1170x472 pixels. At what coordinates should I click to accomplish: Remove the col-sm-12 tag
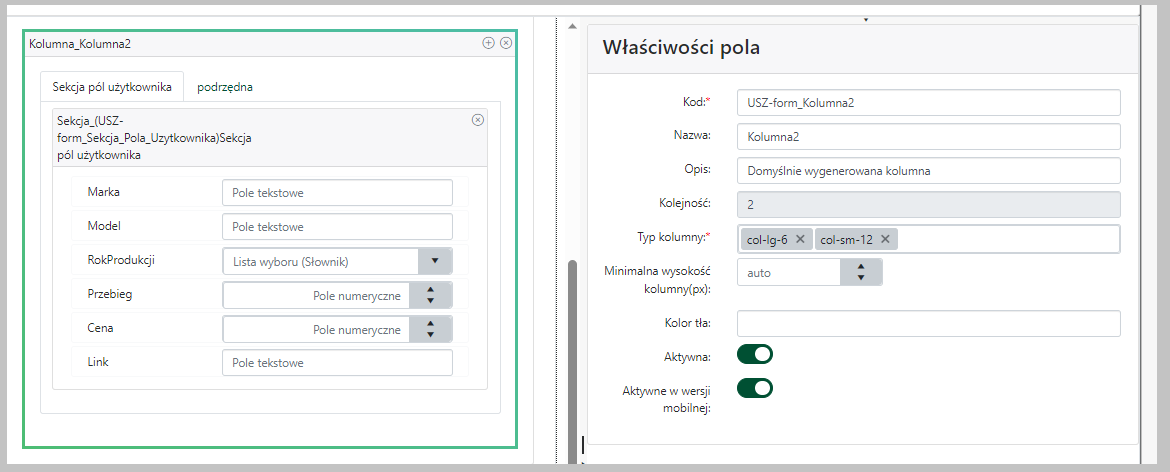pos(885,239)
